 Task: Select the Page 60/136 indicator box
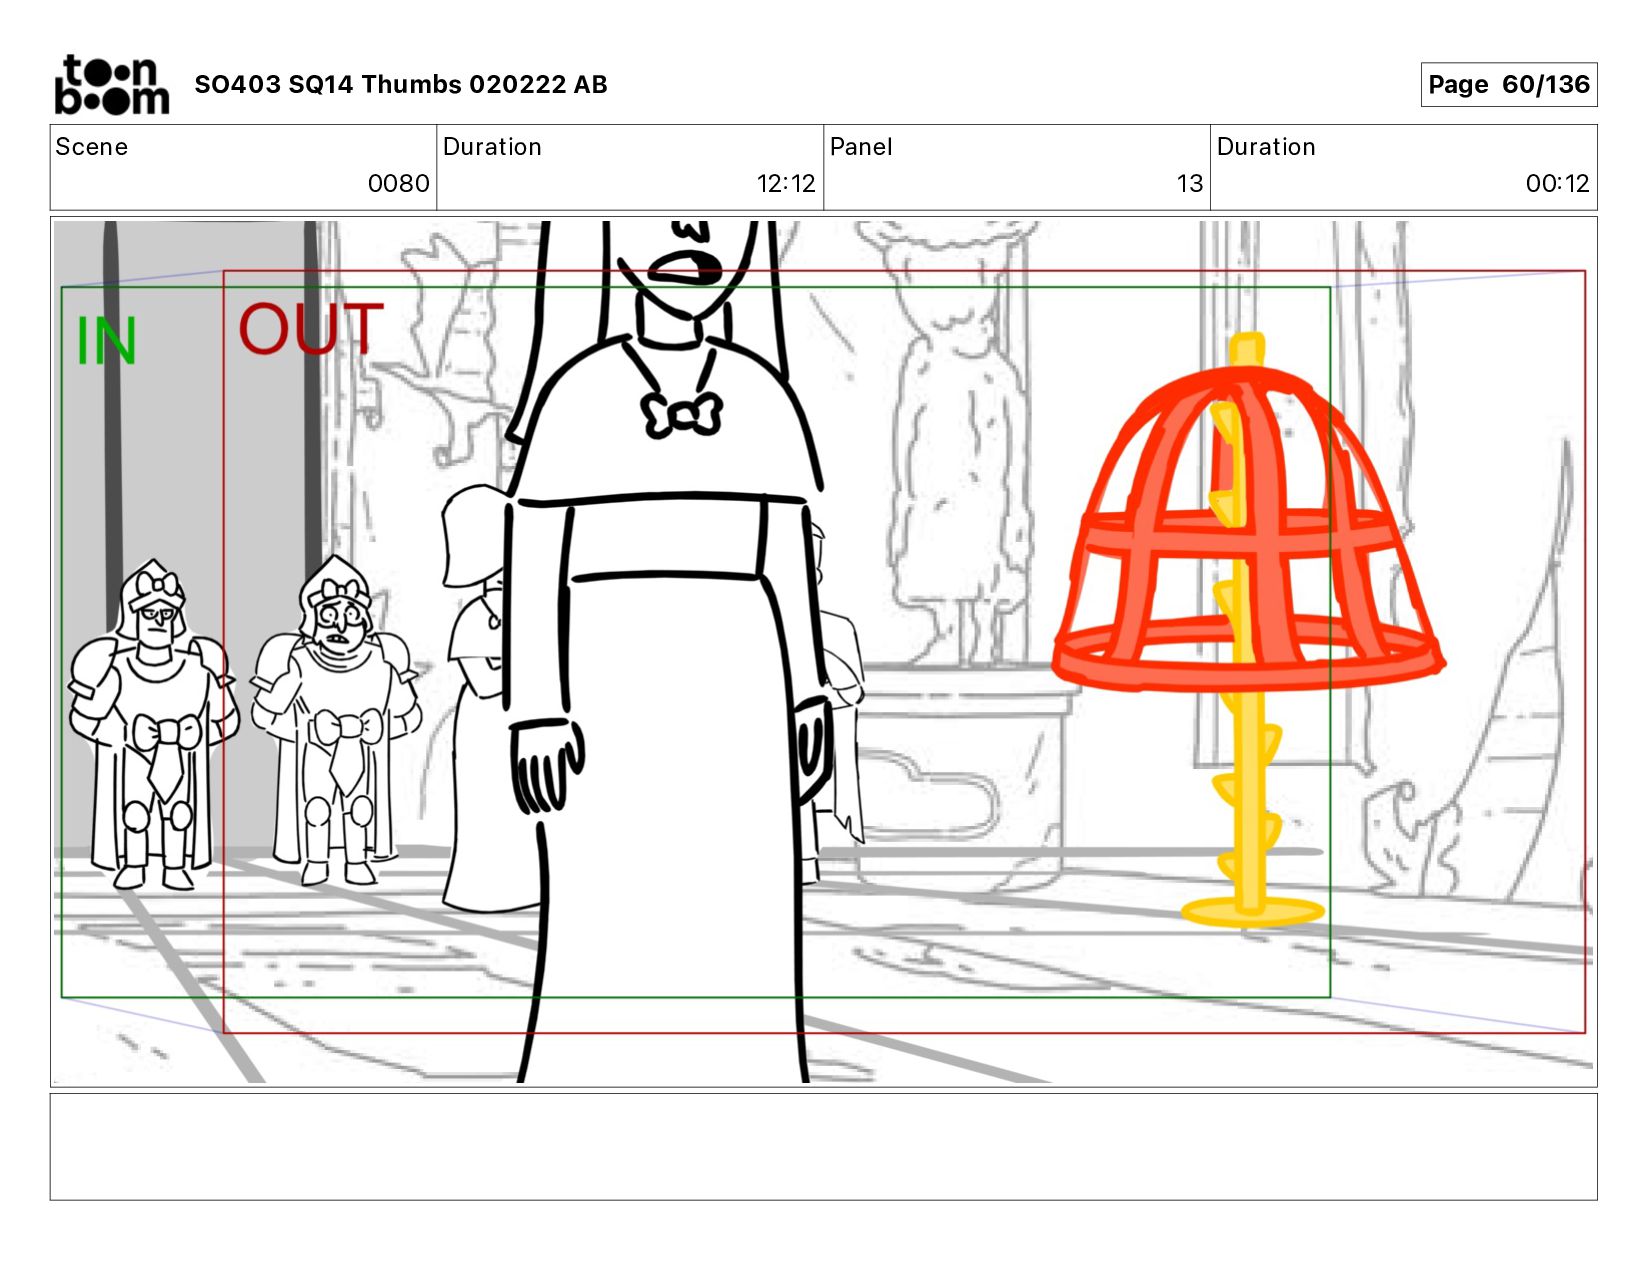point(1508,84)
